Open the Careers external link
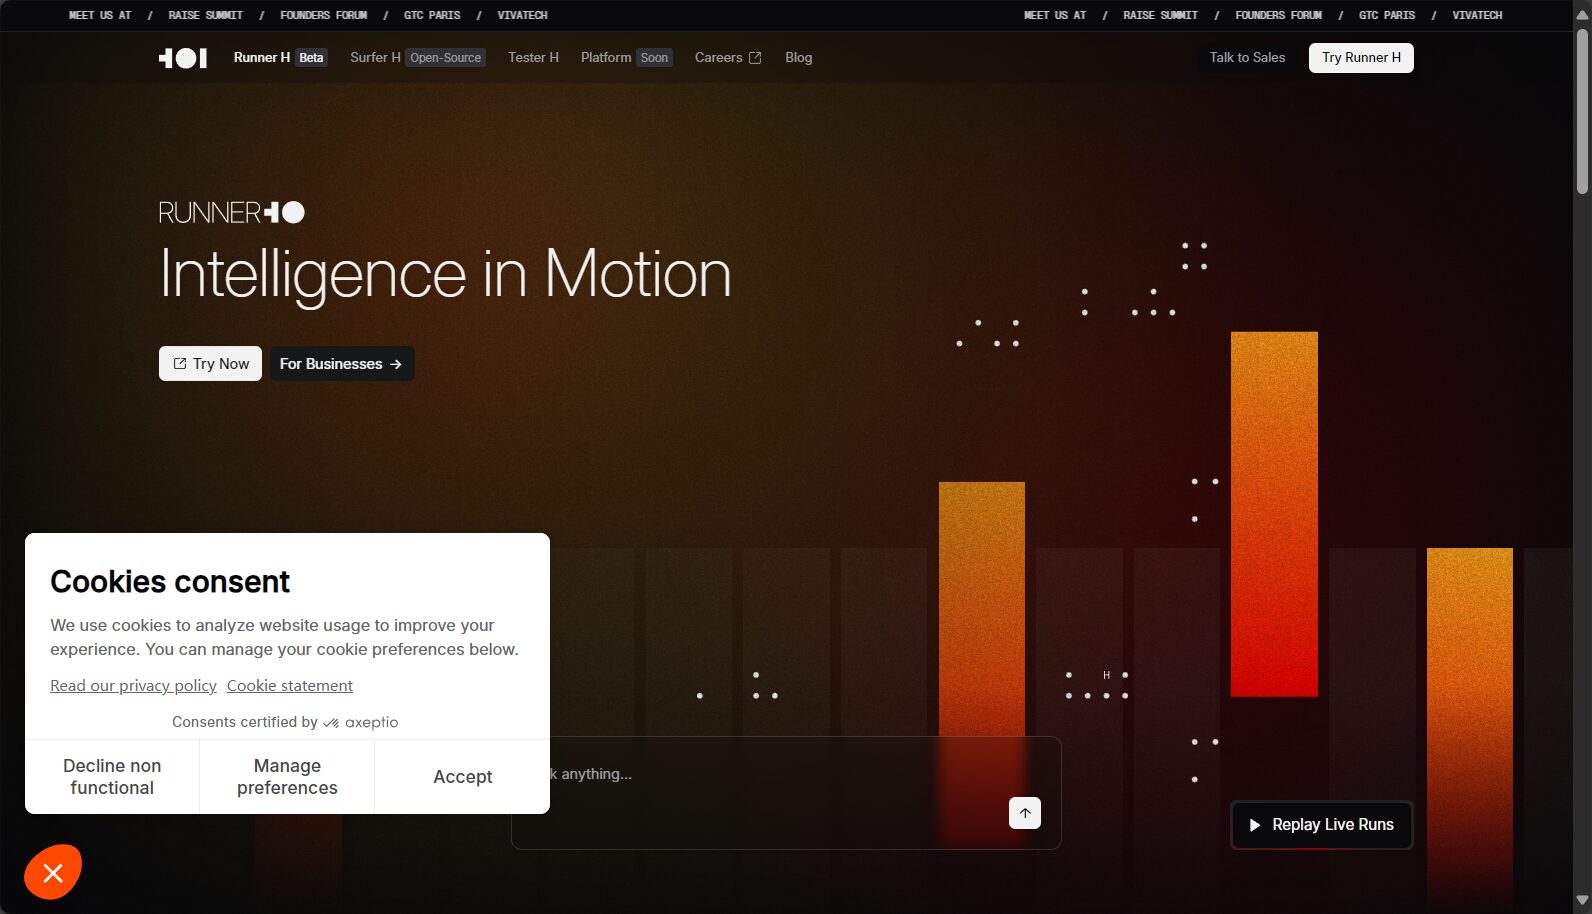Image resolution: width=1592 pixels, height=914 pixels. (x=728, y=58)
